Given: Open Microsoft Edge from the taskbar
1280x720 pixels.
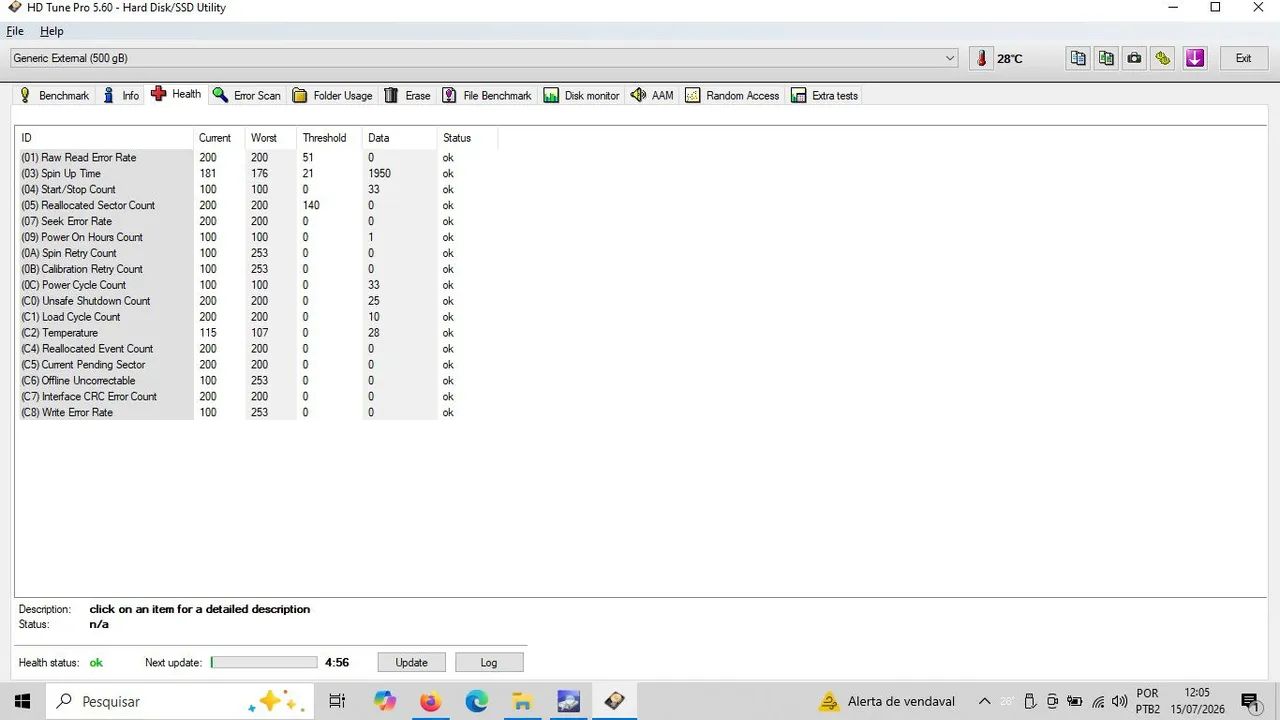Looking at the screenshot, I should tap(477, 701).
